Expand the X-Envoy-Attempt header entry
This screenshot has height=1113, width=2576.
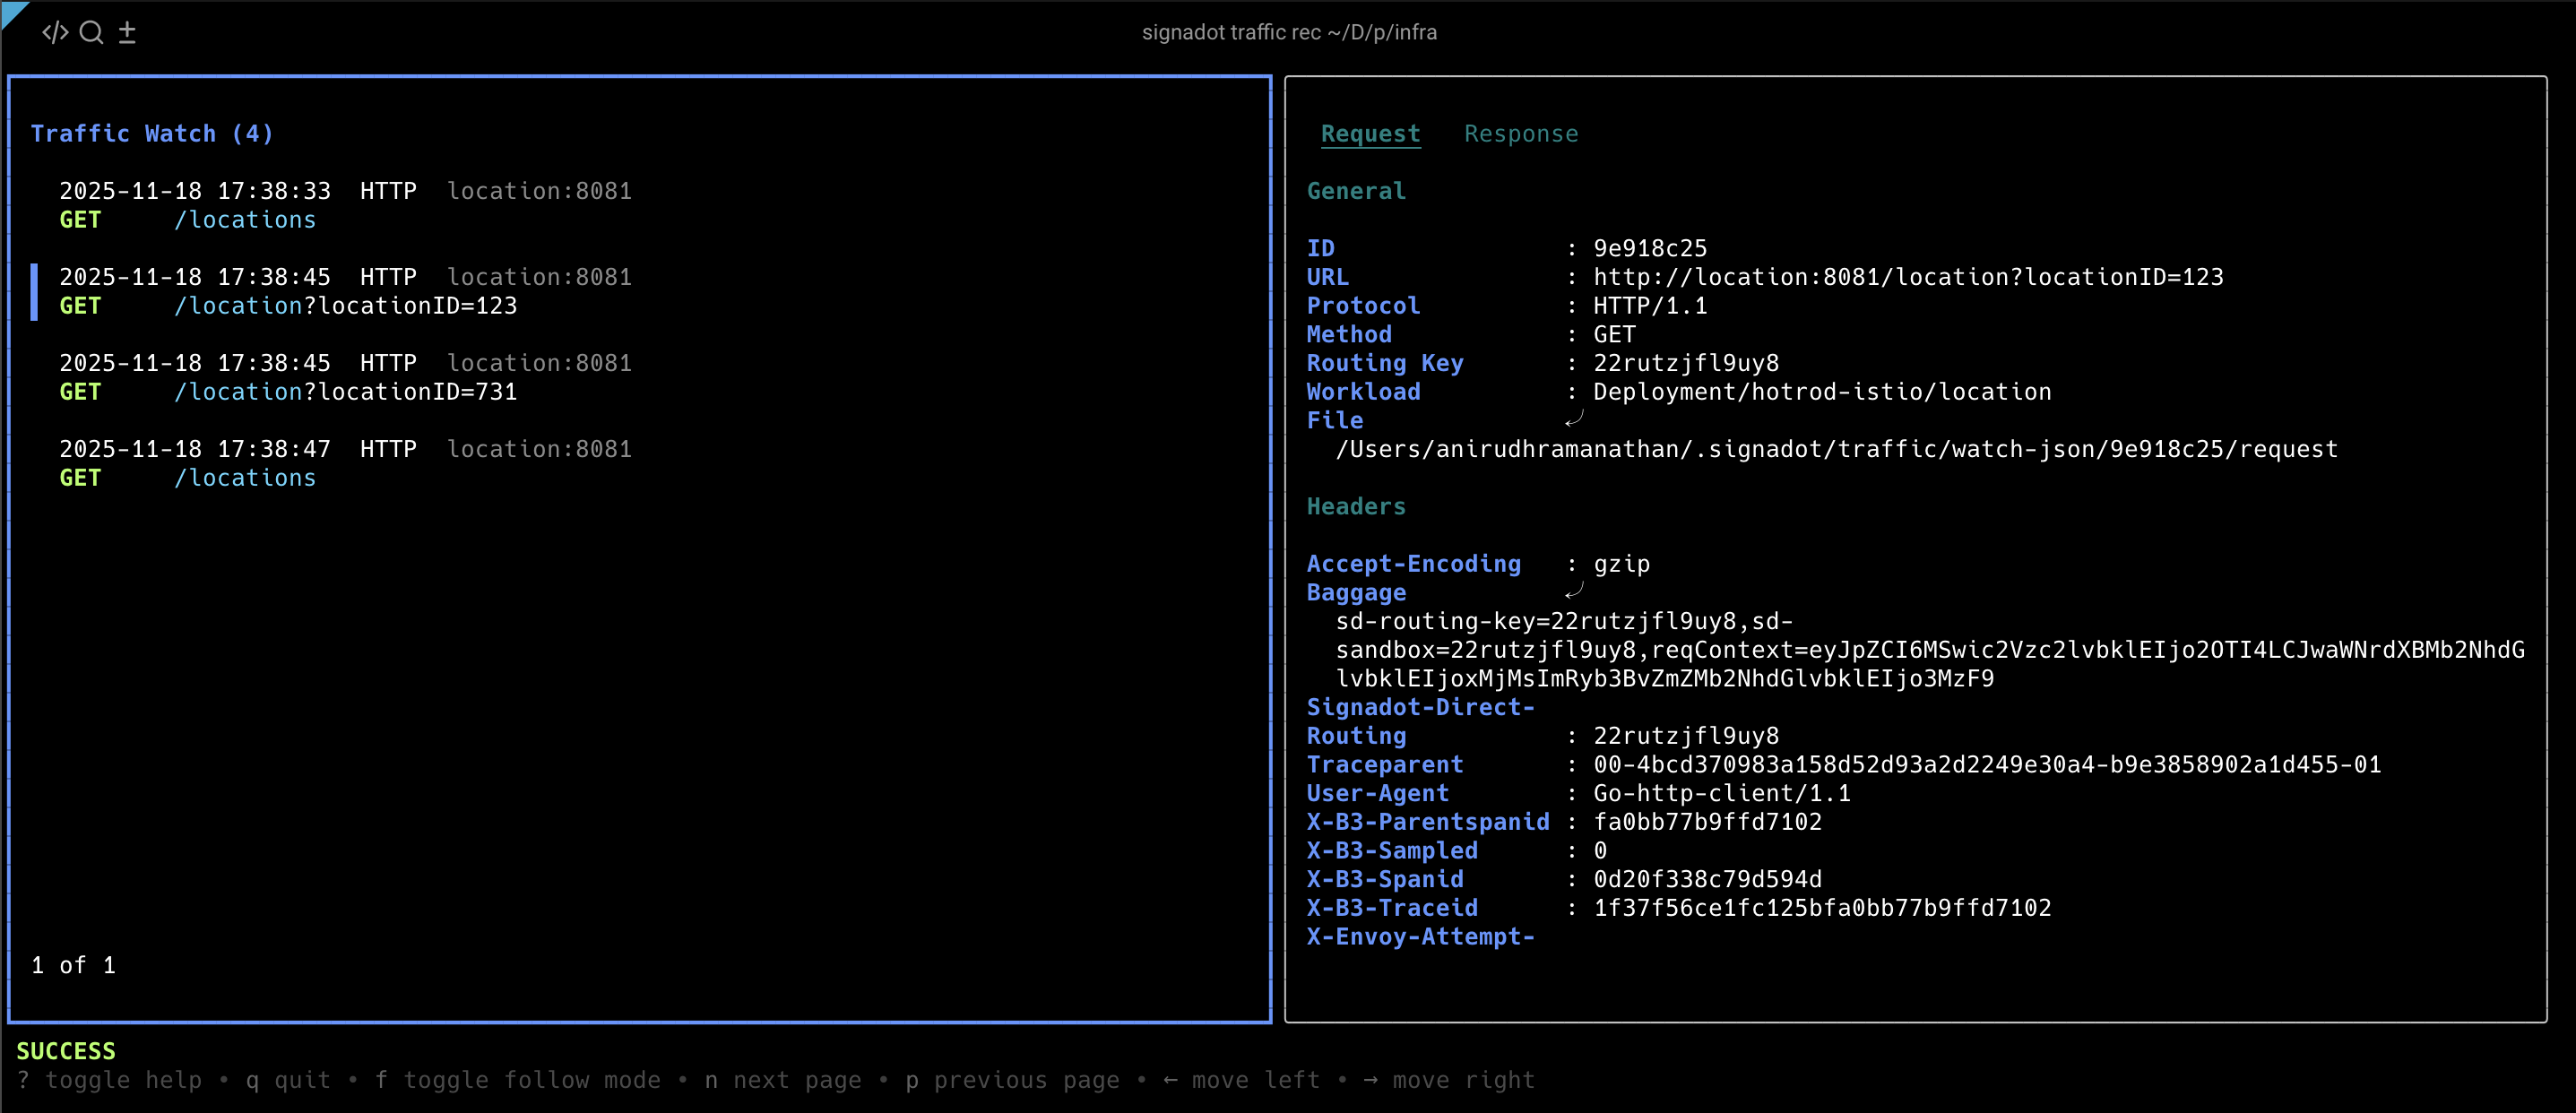[1421, 936]
